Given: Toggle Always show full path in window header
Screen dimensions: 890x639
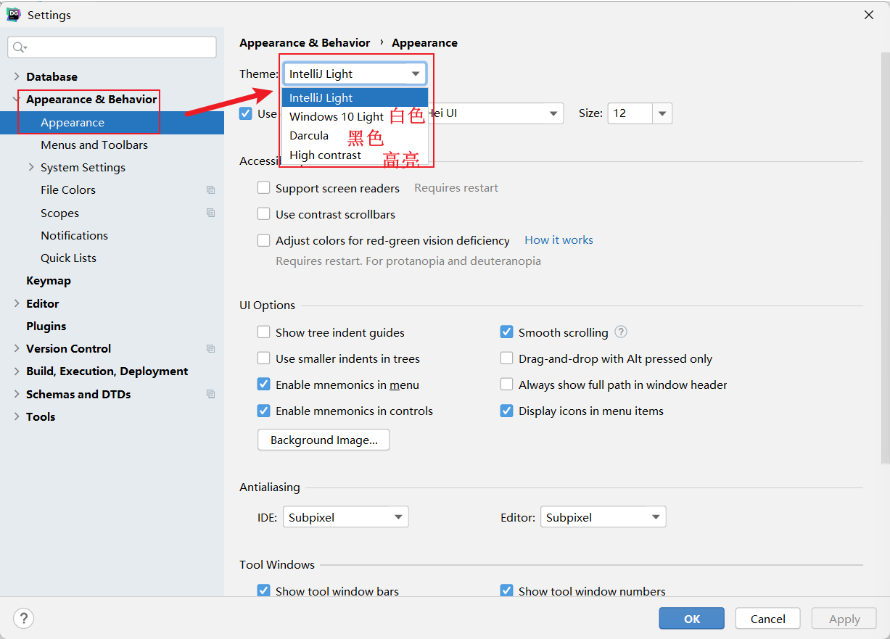Looking at the screenshot, I should 506,384.
